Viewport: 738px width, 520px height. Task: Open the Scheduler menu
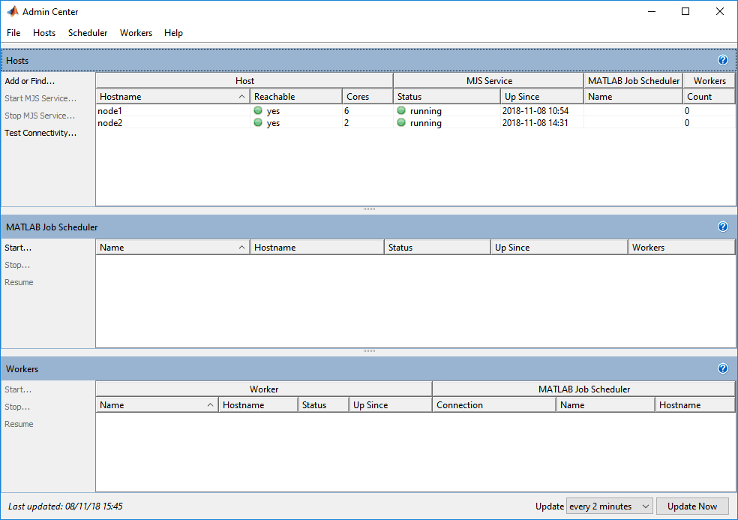pos(88,33)
